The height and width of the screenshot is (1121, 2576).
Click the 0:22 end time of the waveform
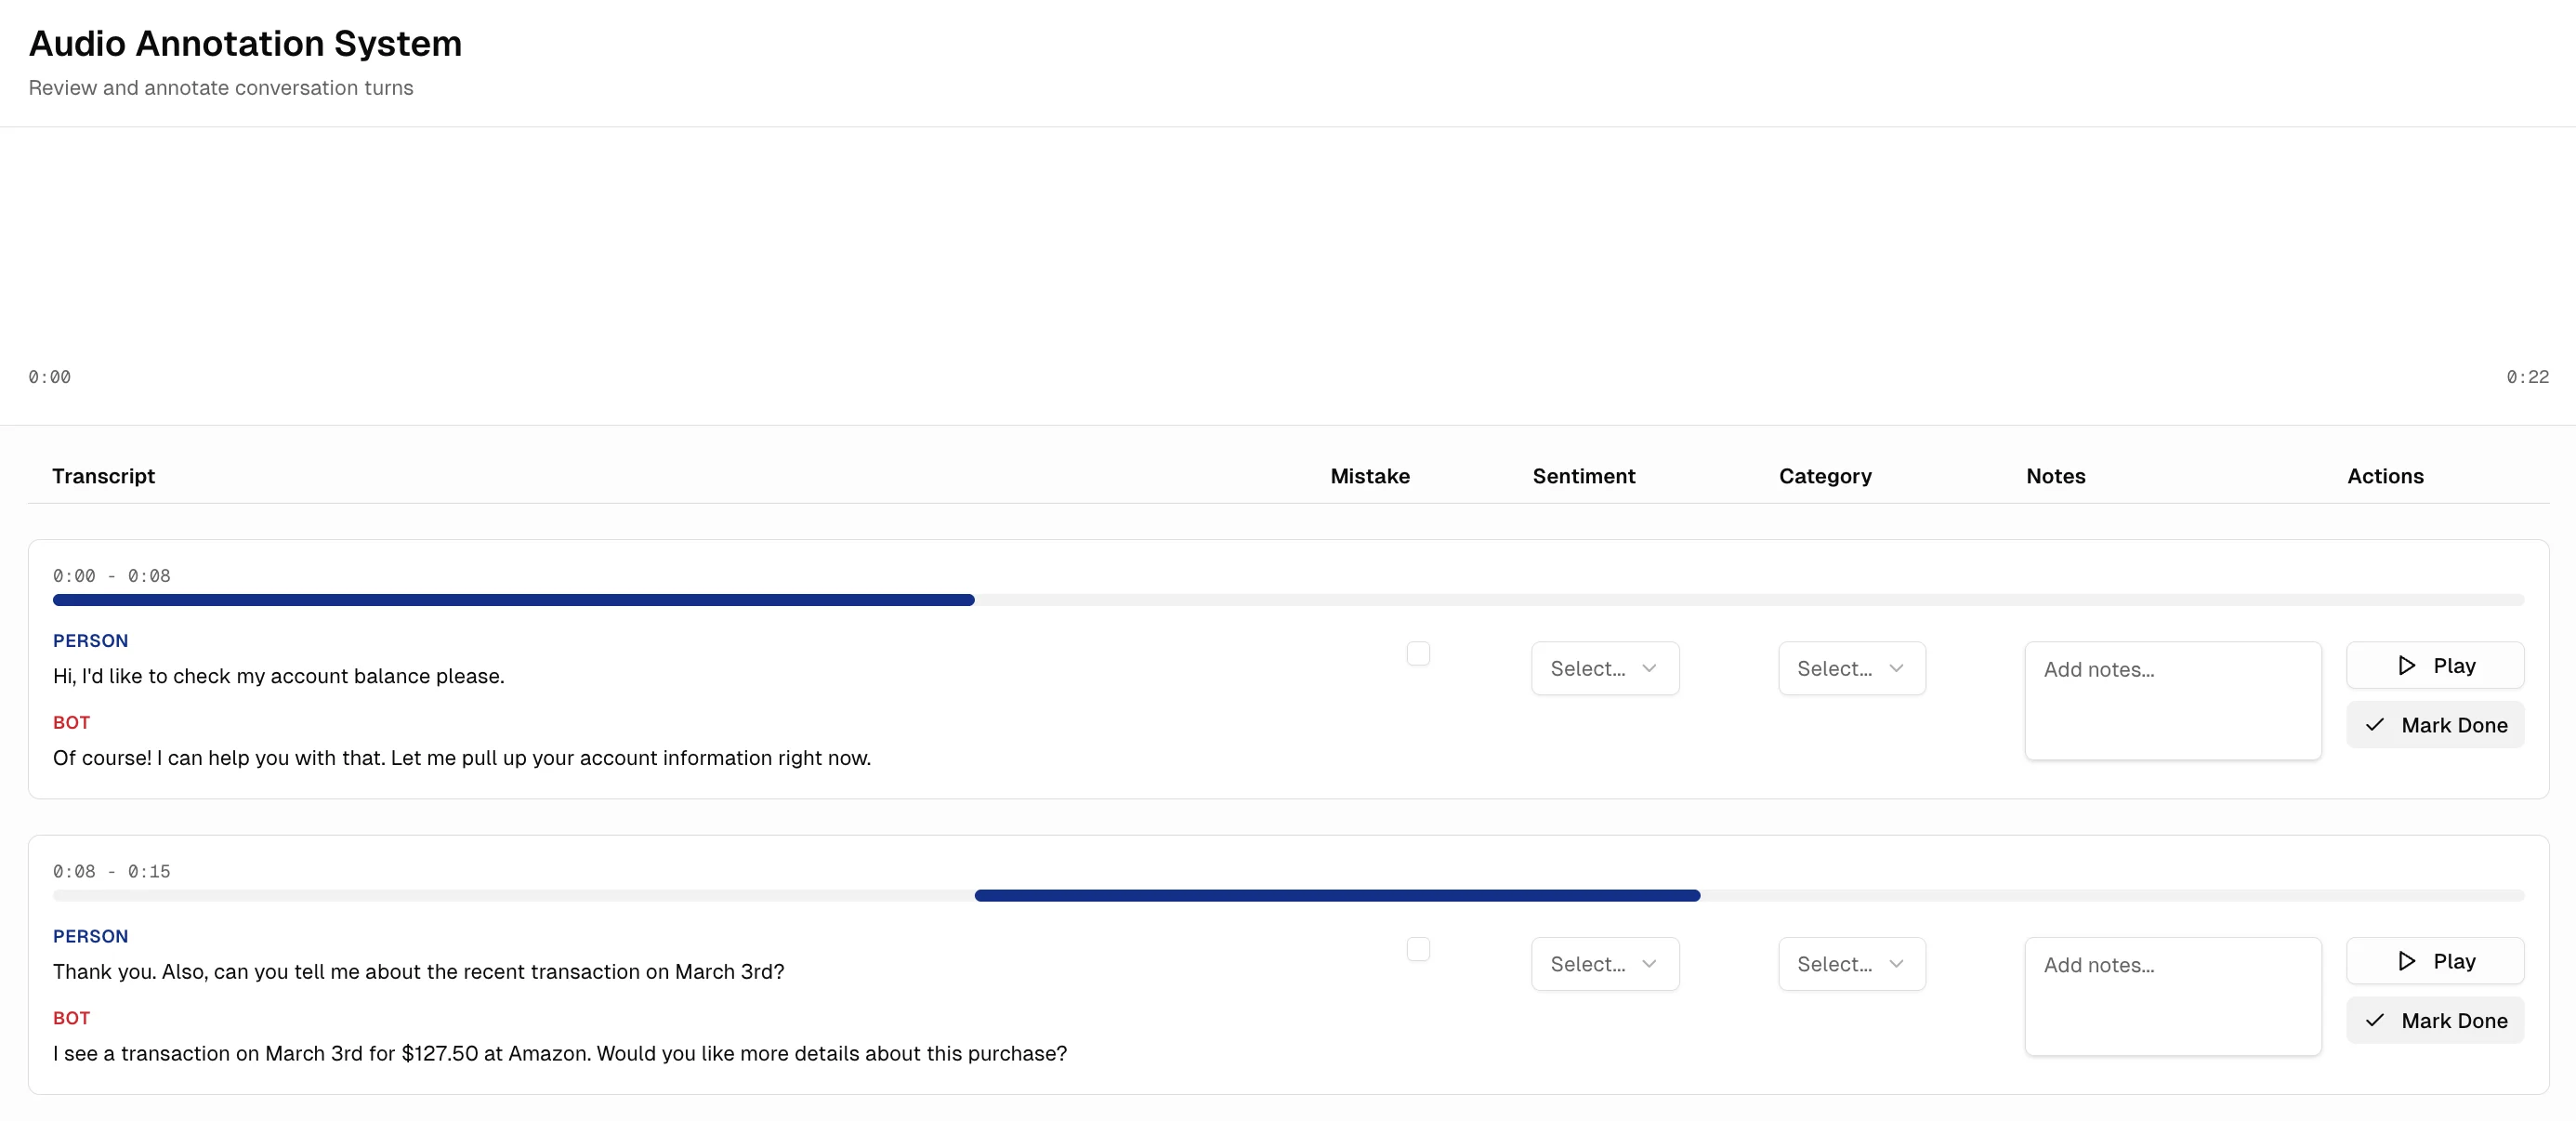tap(2527, 377)
